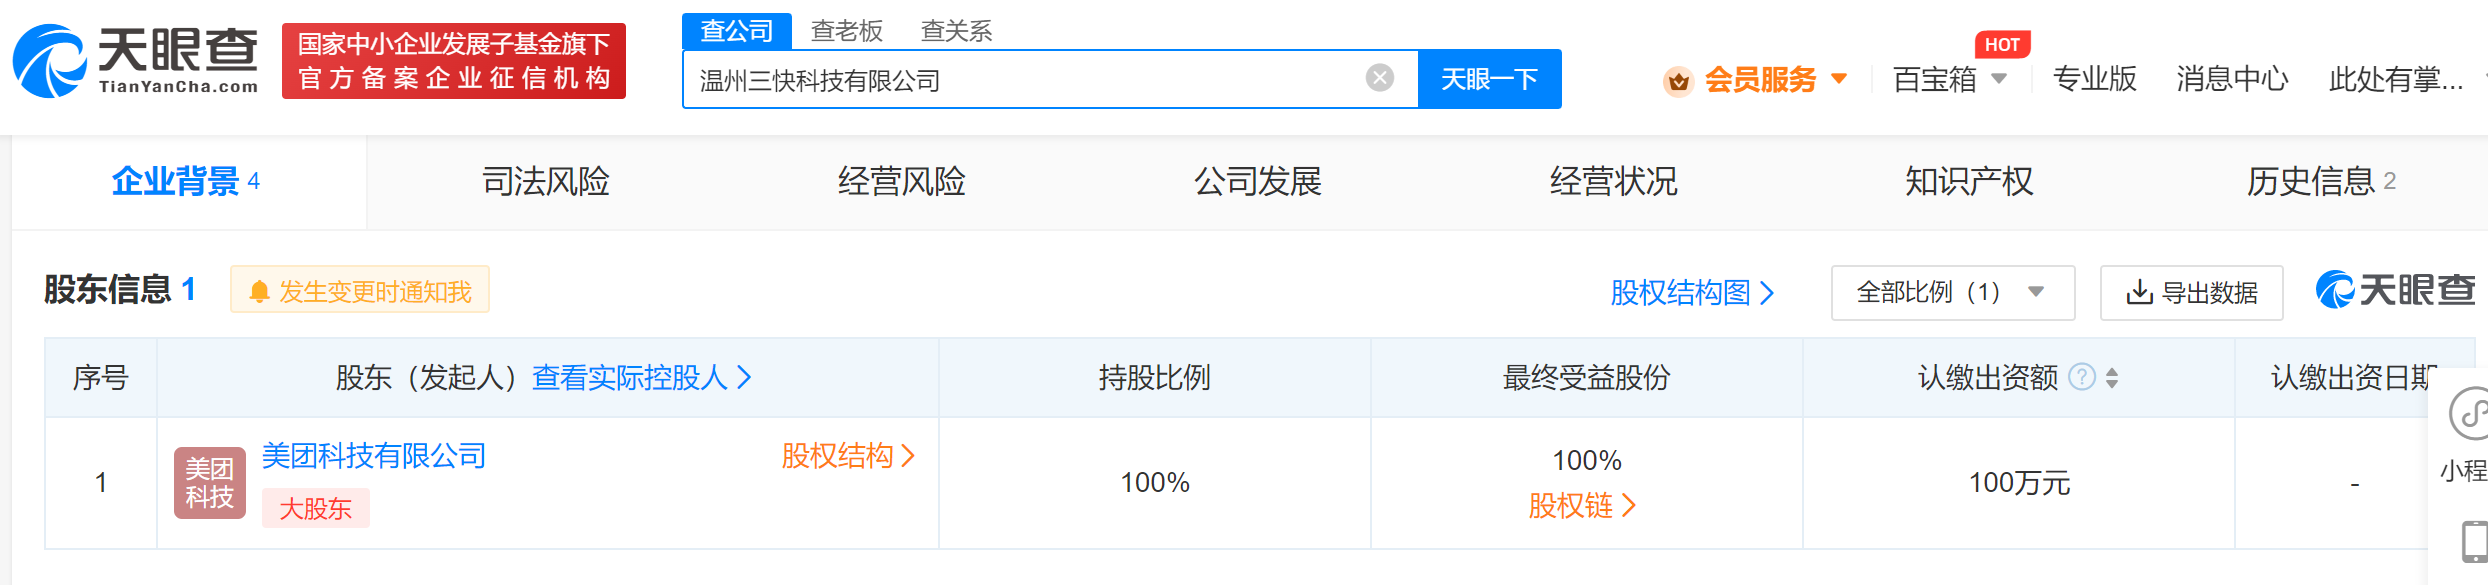Click the bell icon in 发生变更时通知我

(x=259, y=291)
